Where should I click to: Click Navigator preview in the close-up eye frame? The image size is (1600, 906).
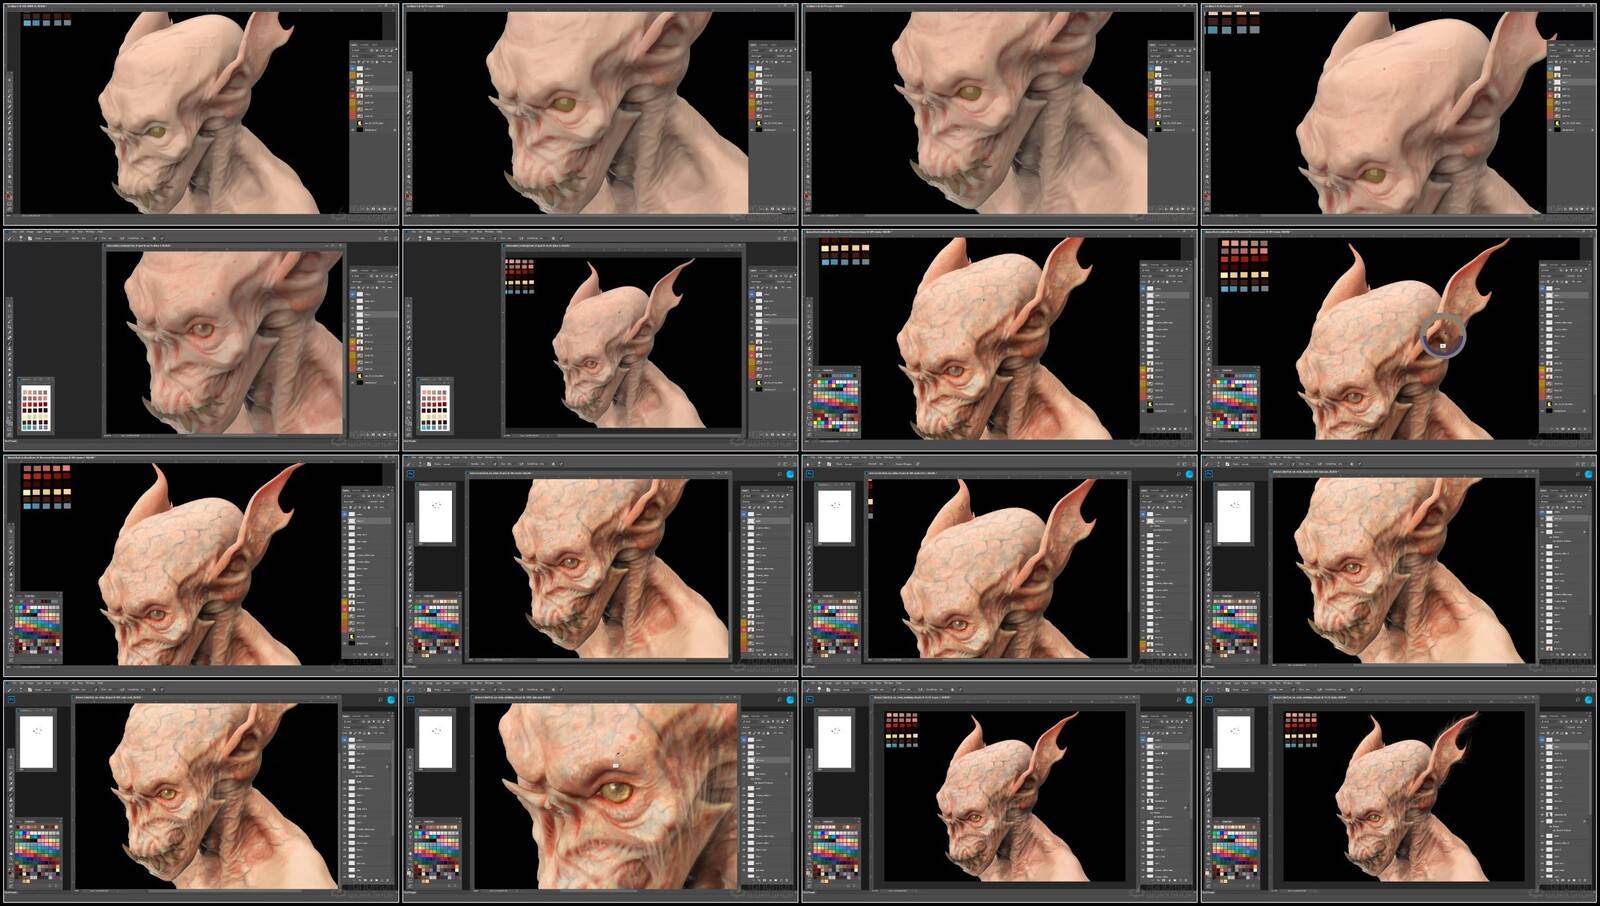(x=435, y=742)
